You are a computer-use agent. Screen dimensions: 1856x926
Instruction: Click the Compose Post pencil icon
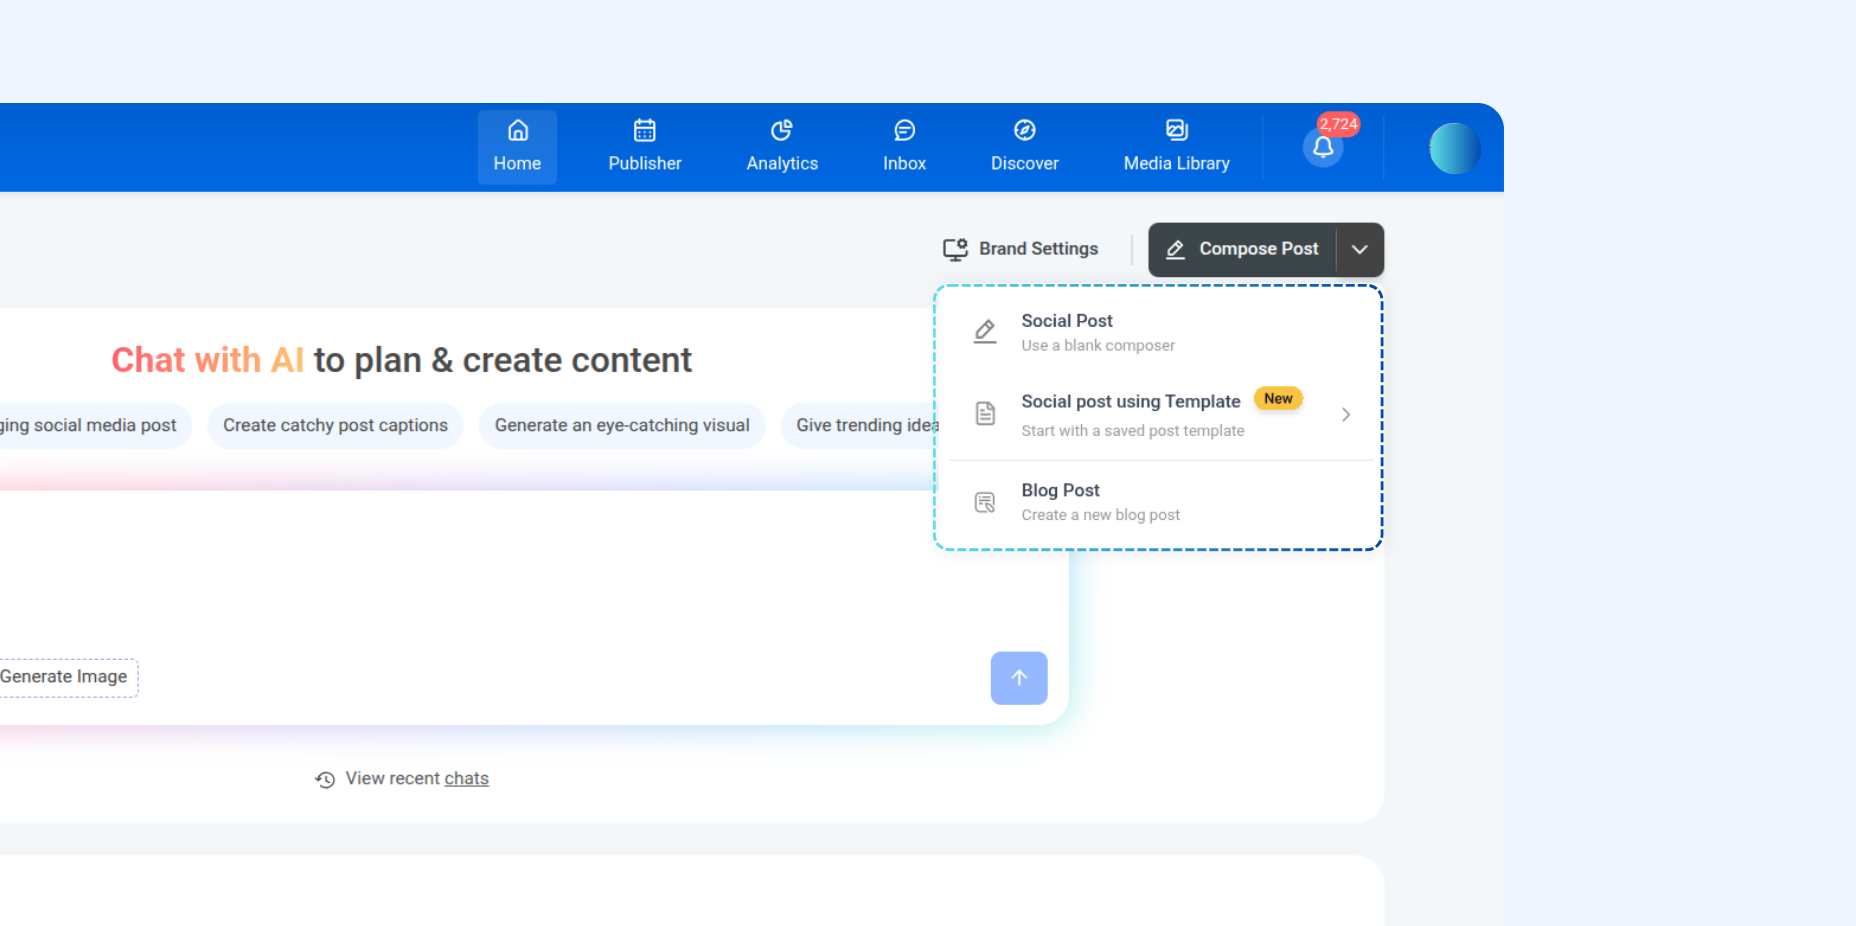(x=1176, y=249)
